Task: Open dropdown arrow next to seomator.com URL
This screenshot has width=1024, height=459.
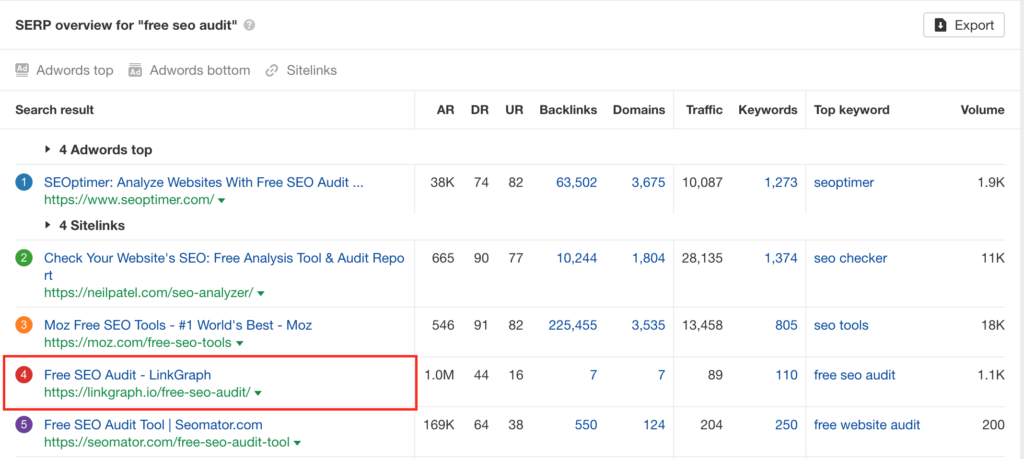Action: pyautogui.click(x=297, y=443)
